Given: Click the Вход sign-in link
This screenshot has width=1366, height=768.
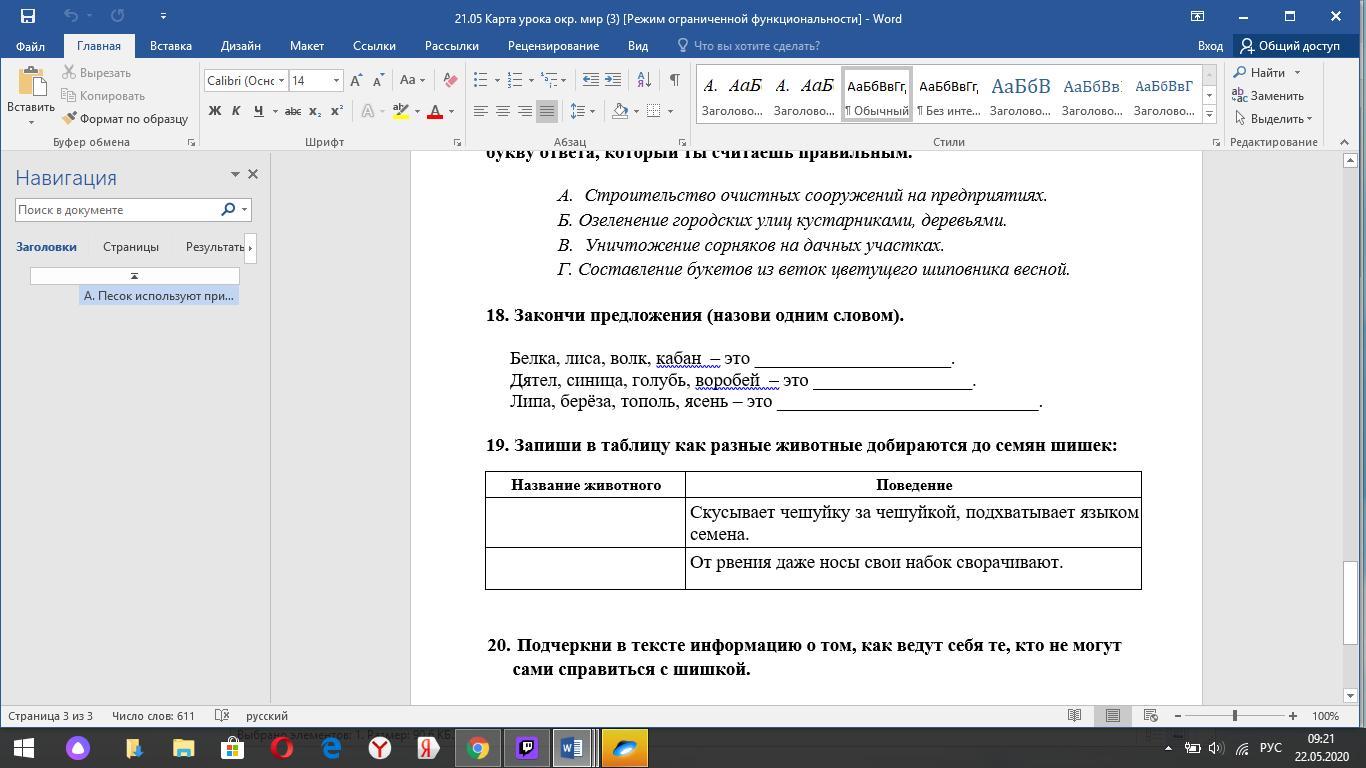Looking at the screenshot, I should [x=1210, y=46].
